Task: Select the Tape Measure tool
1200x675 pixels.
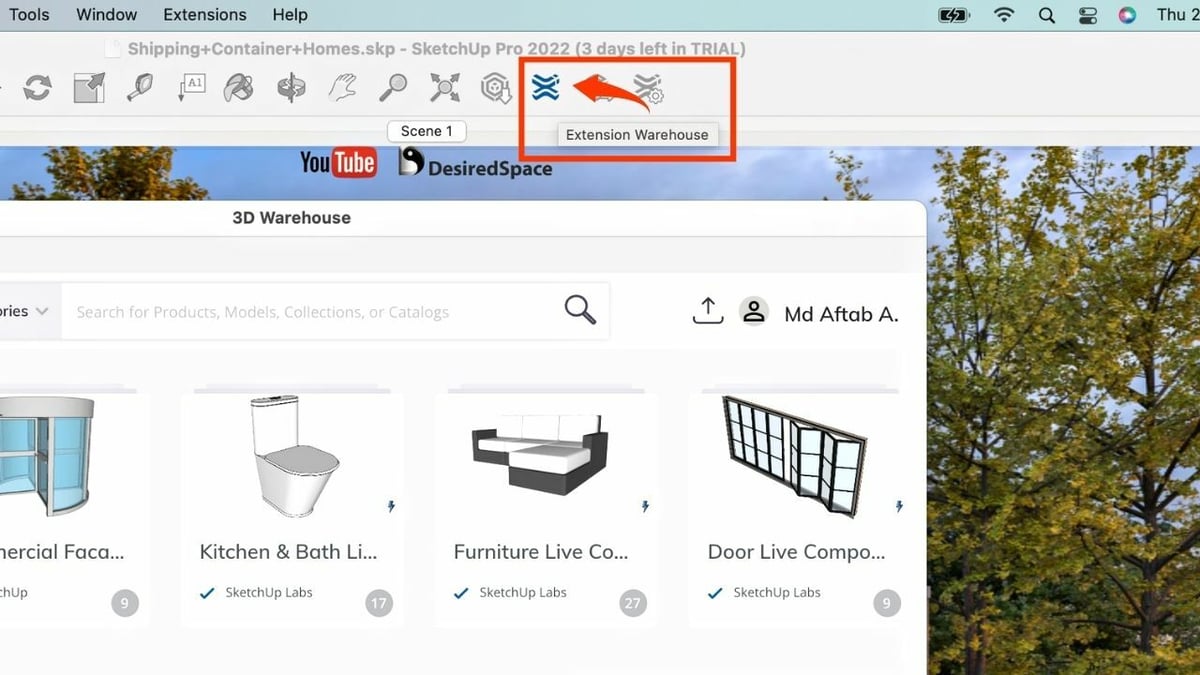Action: tap(139, 88)
